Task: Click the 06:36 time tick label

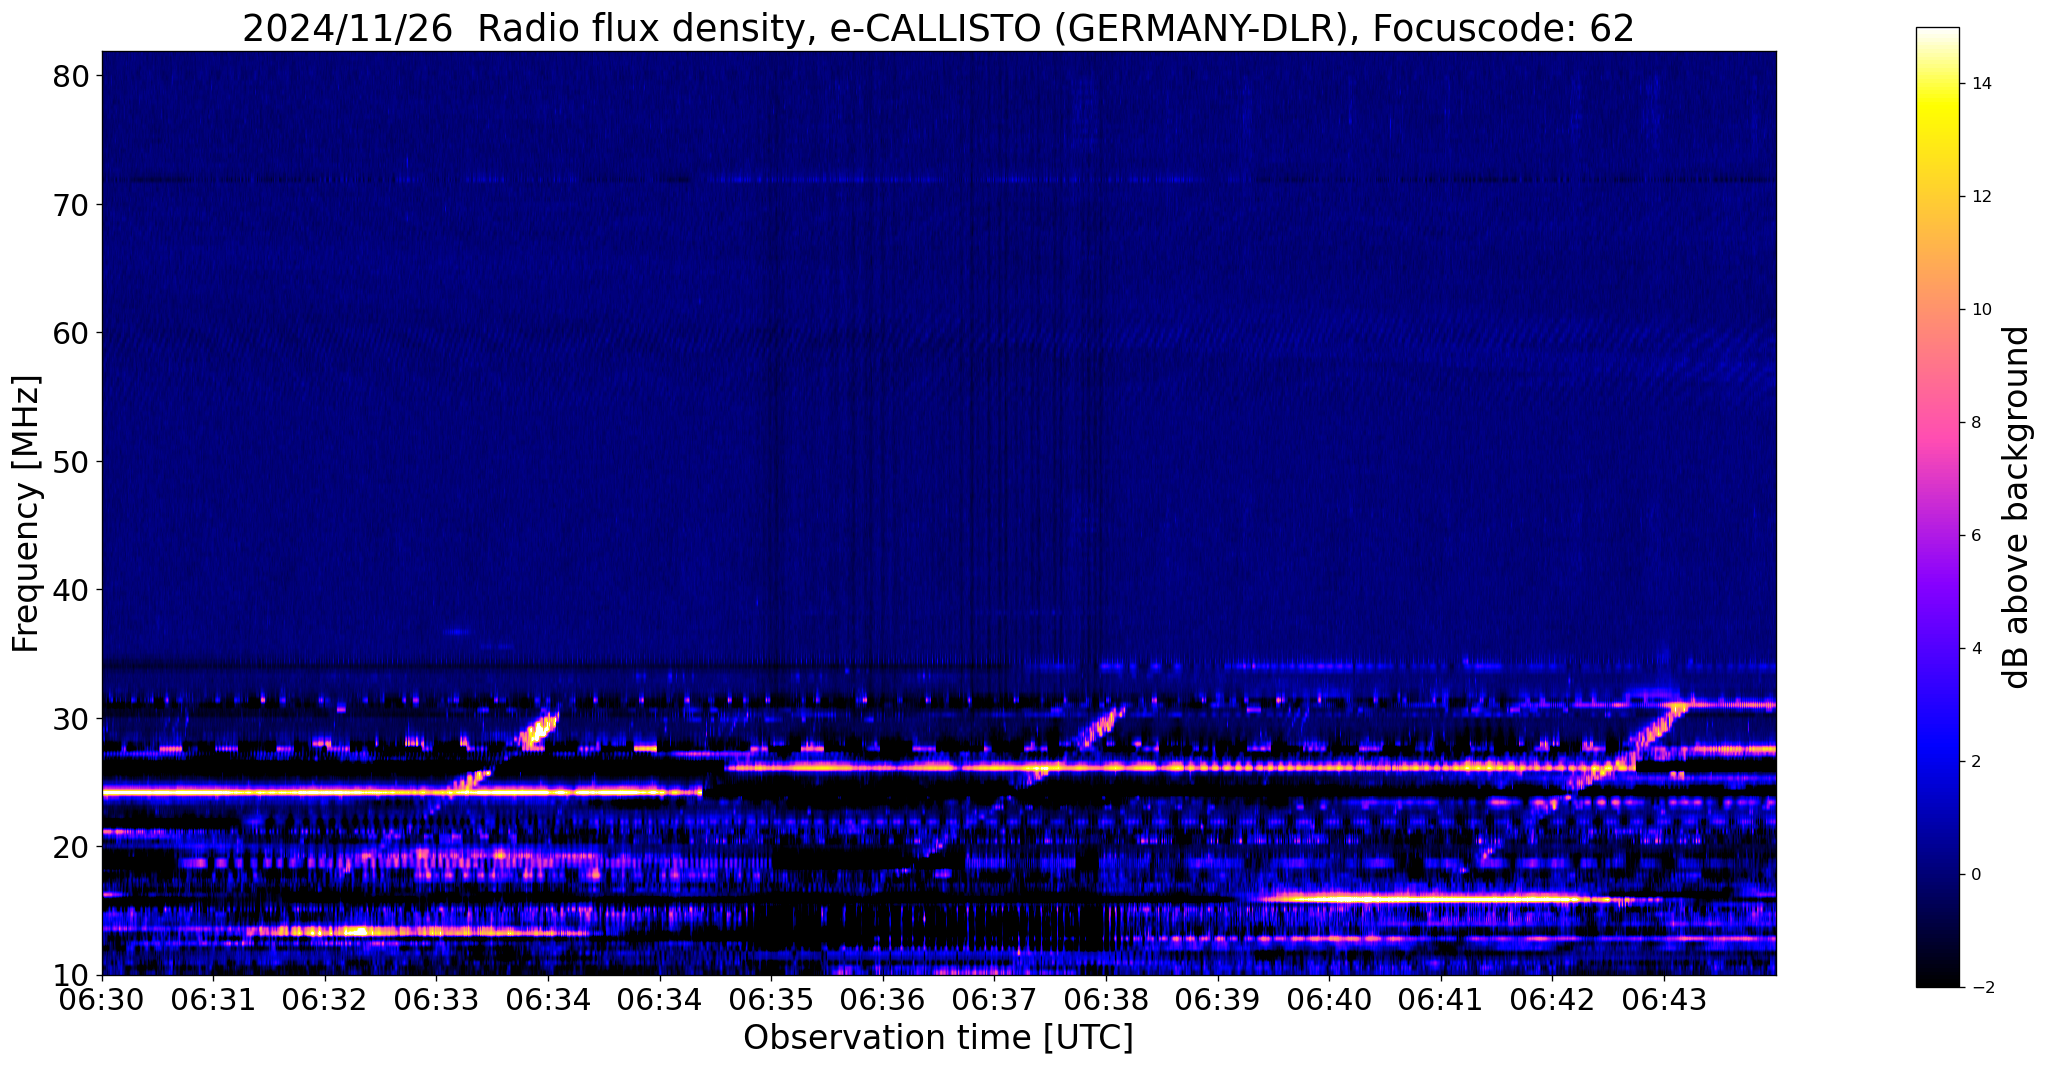Action: pyautogui.click(x=883, y=1000)
